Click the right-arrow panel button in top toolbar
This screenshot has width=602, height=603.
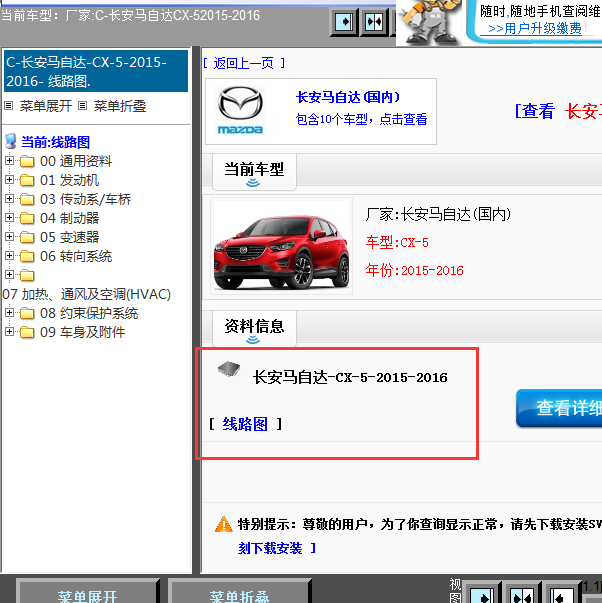[x=344, y=22]
